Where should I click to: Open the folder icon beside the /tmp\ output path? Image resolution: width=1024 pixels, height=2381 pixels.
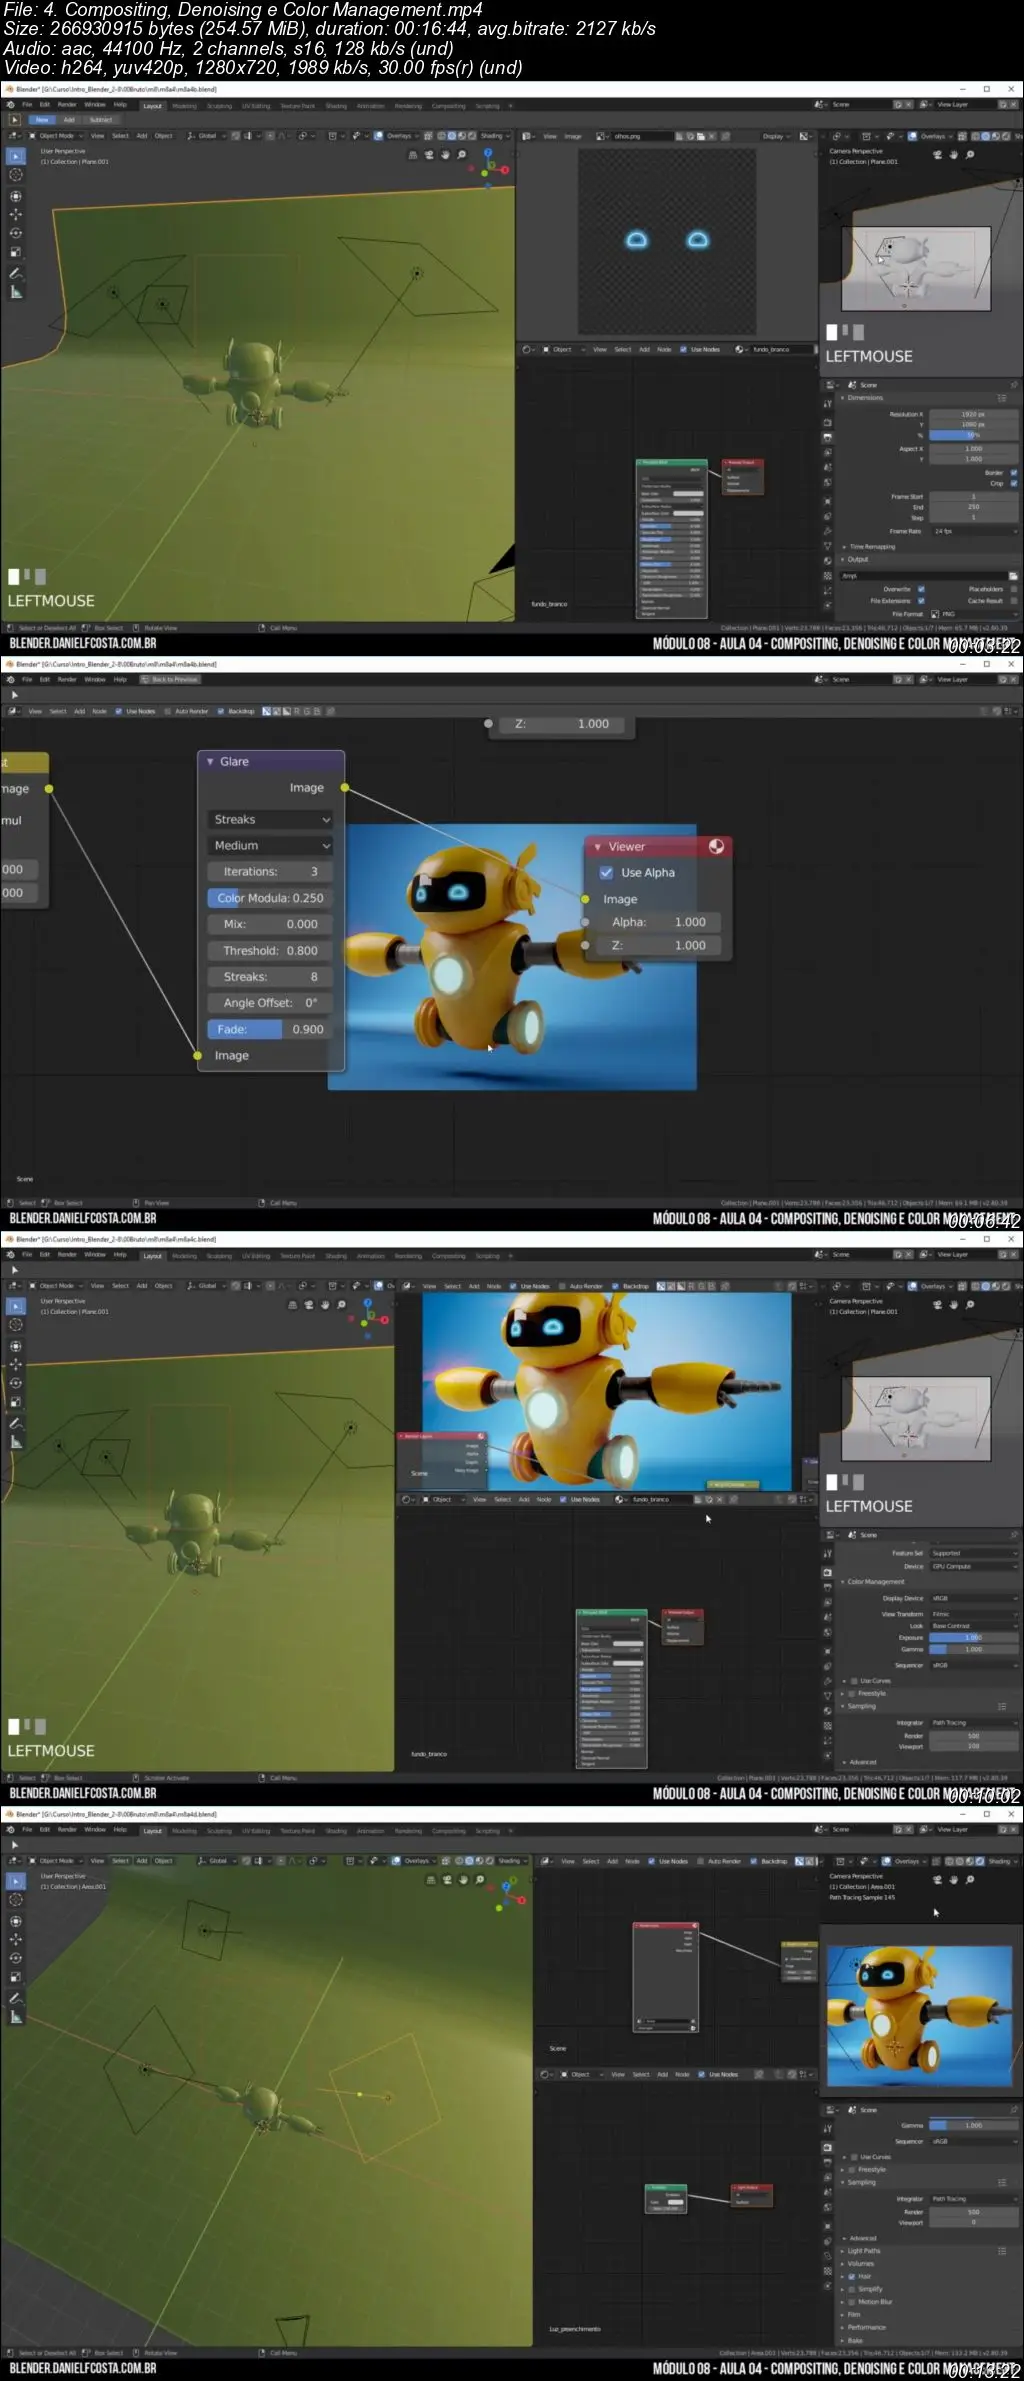(1013, 576)
